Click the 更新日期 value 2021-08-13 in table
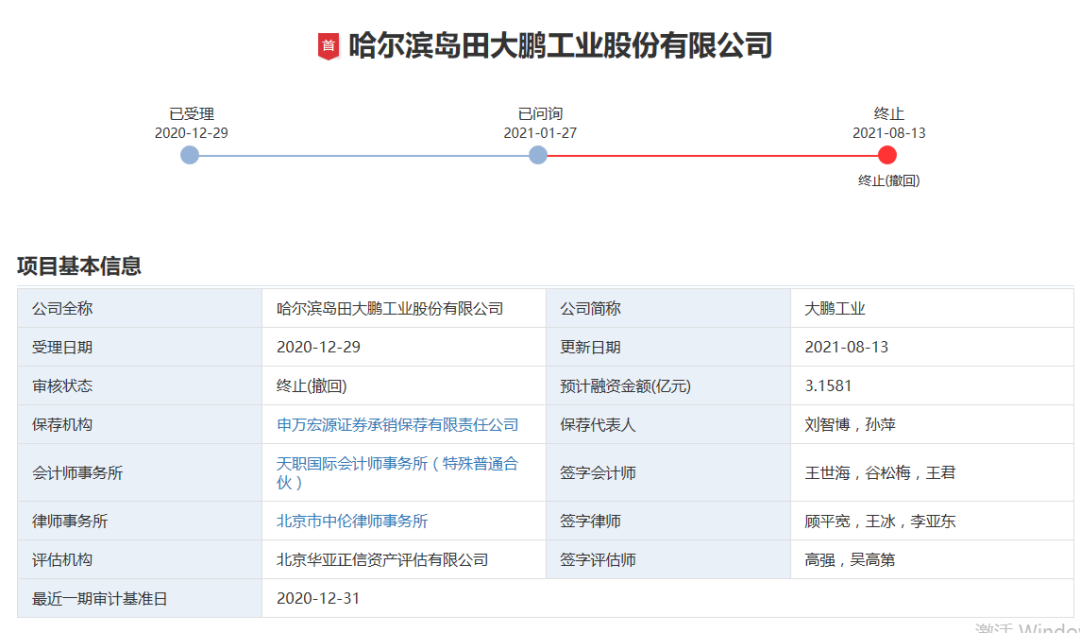 [932, 347]
